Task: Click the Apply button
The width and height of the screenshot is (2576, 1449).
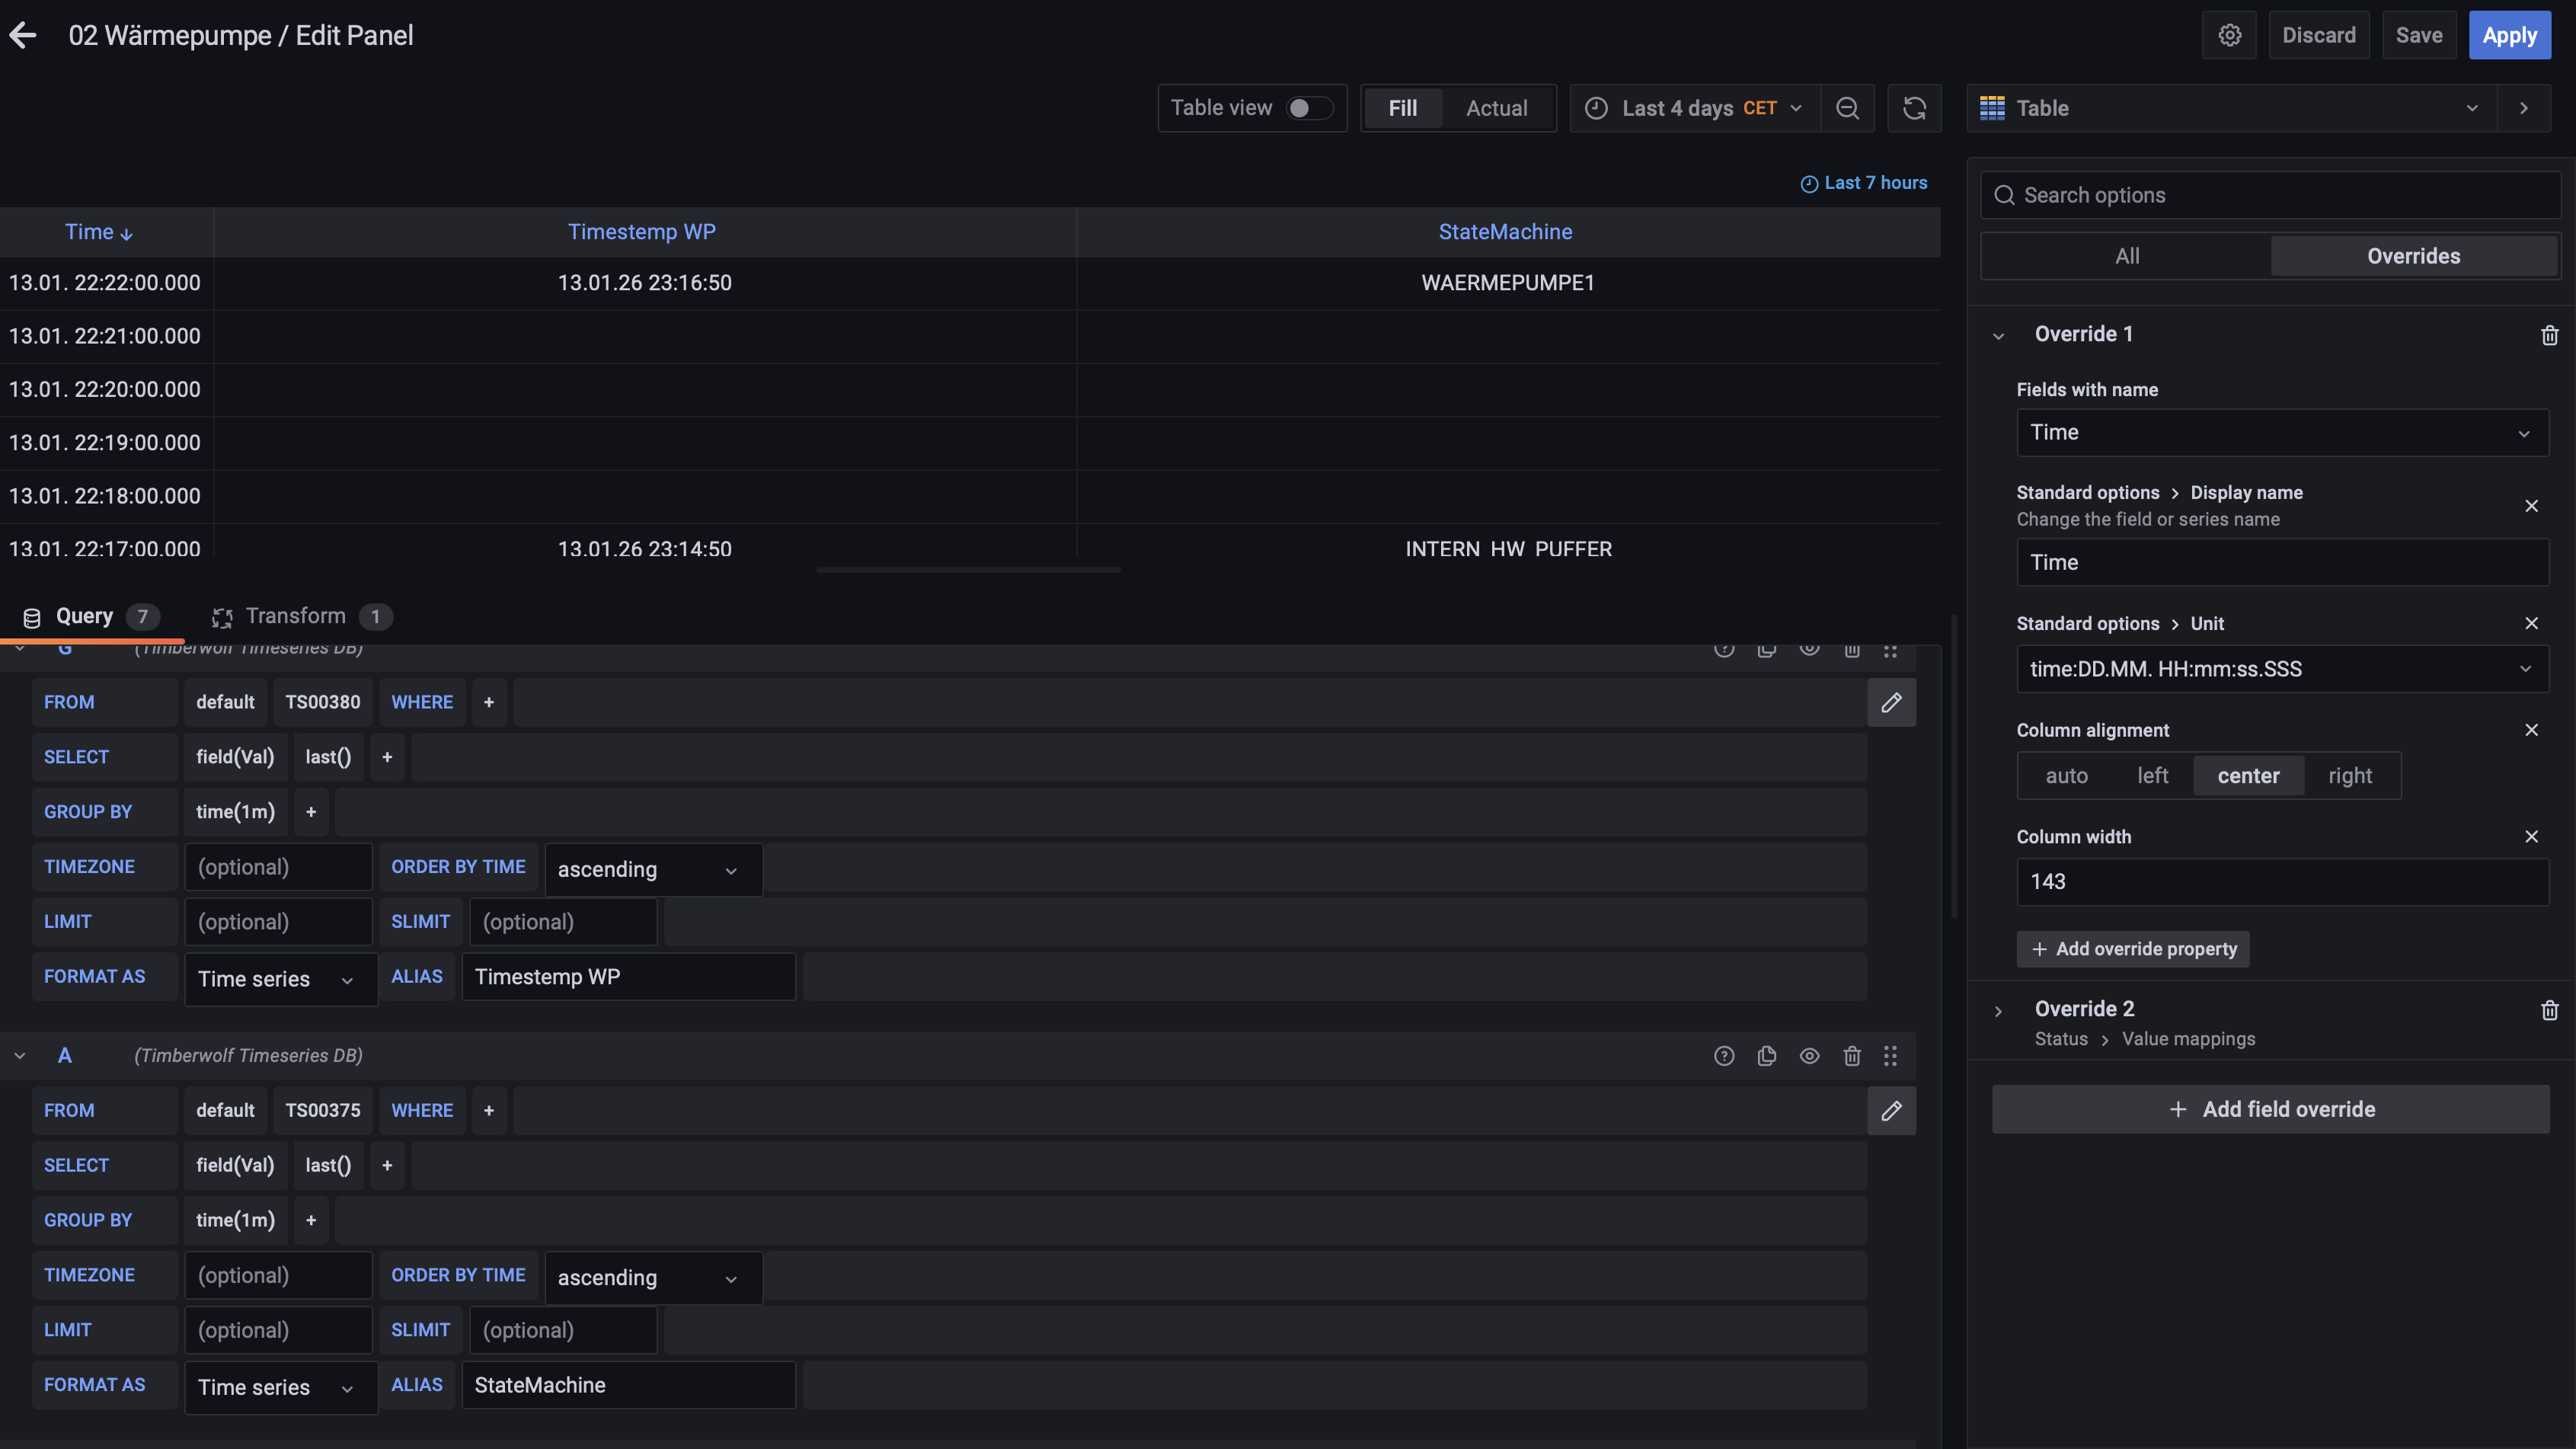Action: coord(2509,36)
